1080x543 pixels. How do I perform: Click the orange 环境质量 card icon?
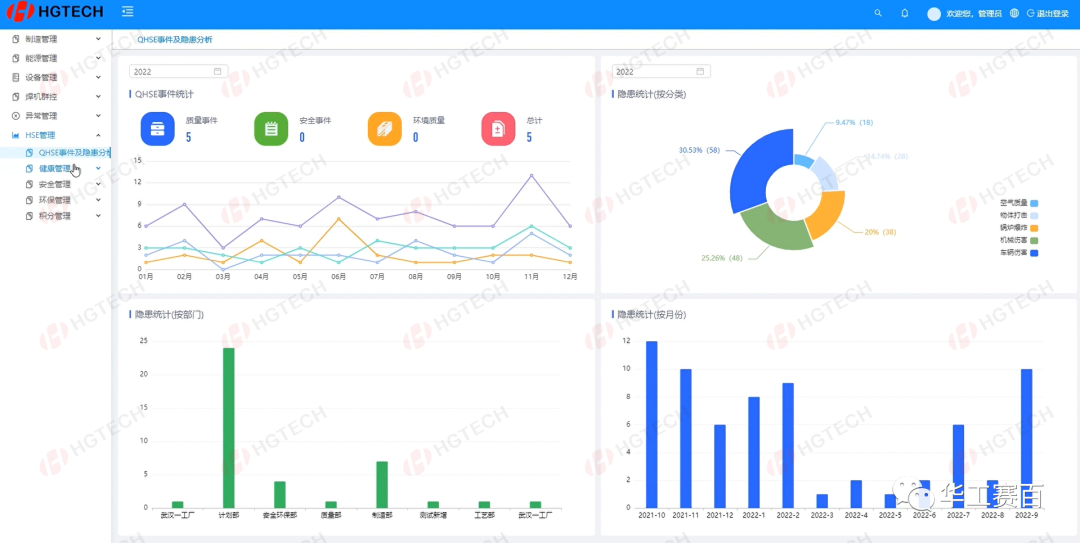coord(384,129)
